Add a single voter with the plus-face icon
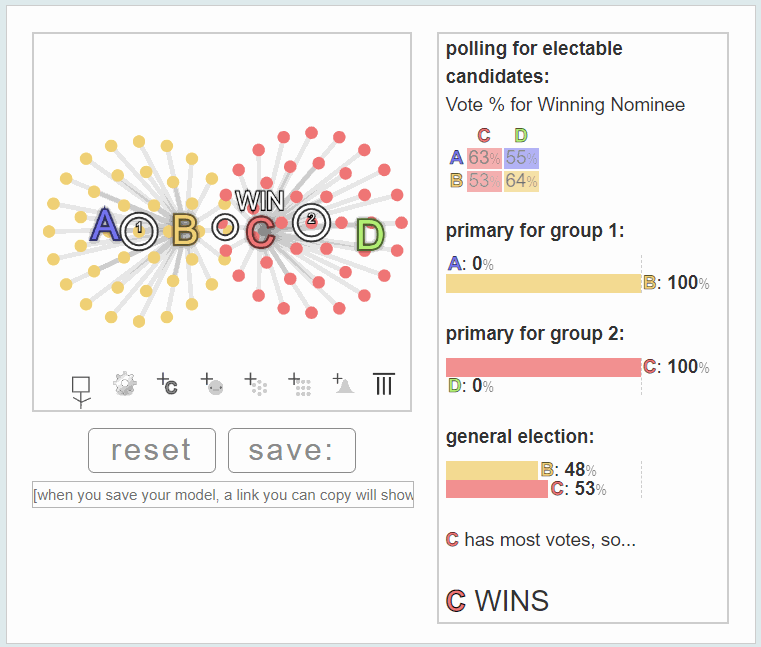Screen dimensions: 761x647 click(212, 384)
